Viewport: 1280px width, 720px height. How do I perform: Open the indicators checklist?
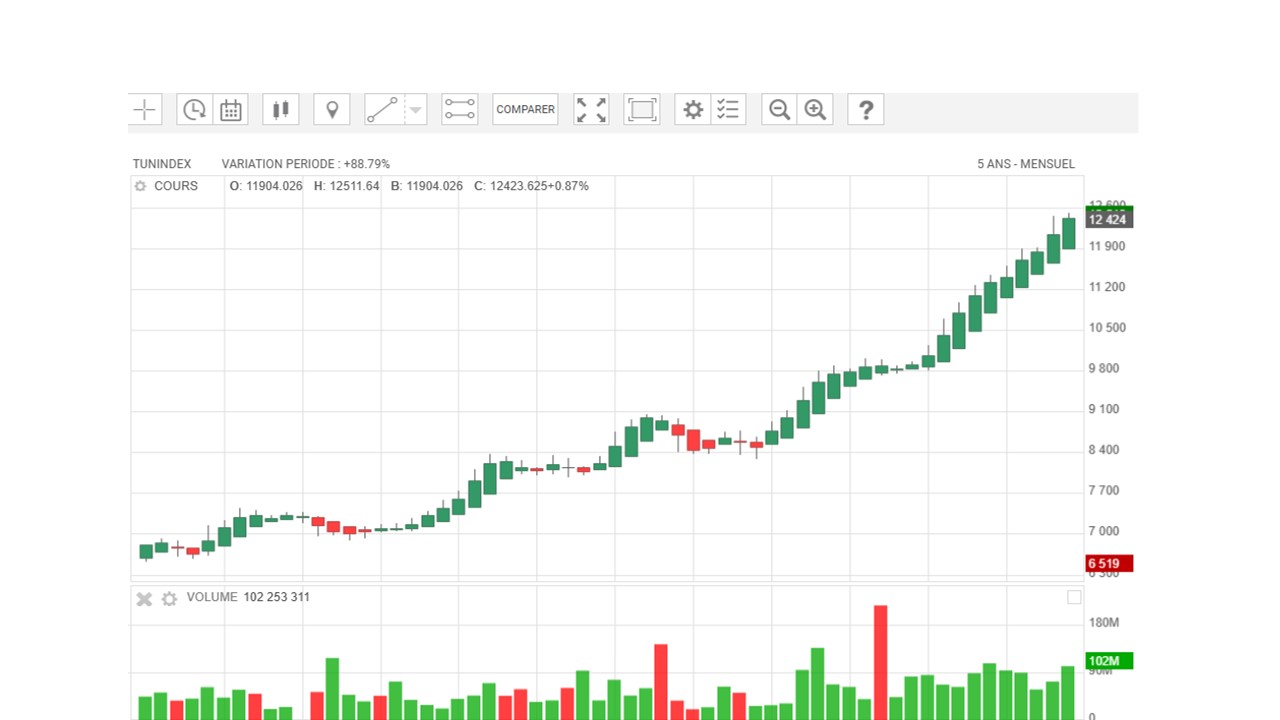[728, 110]
